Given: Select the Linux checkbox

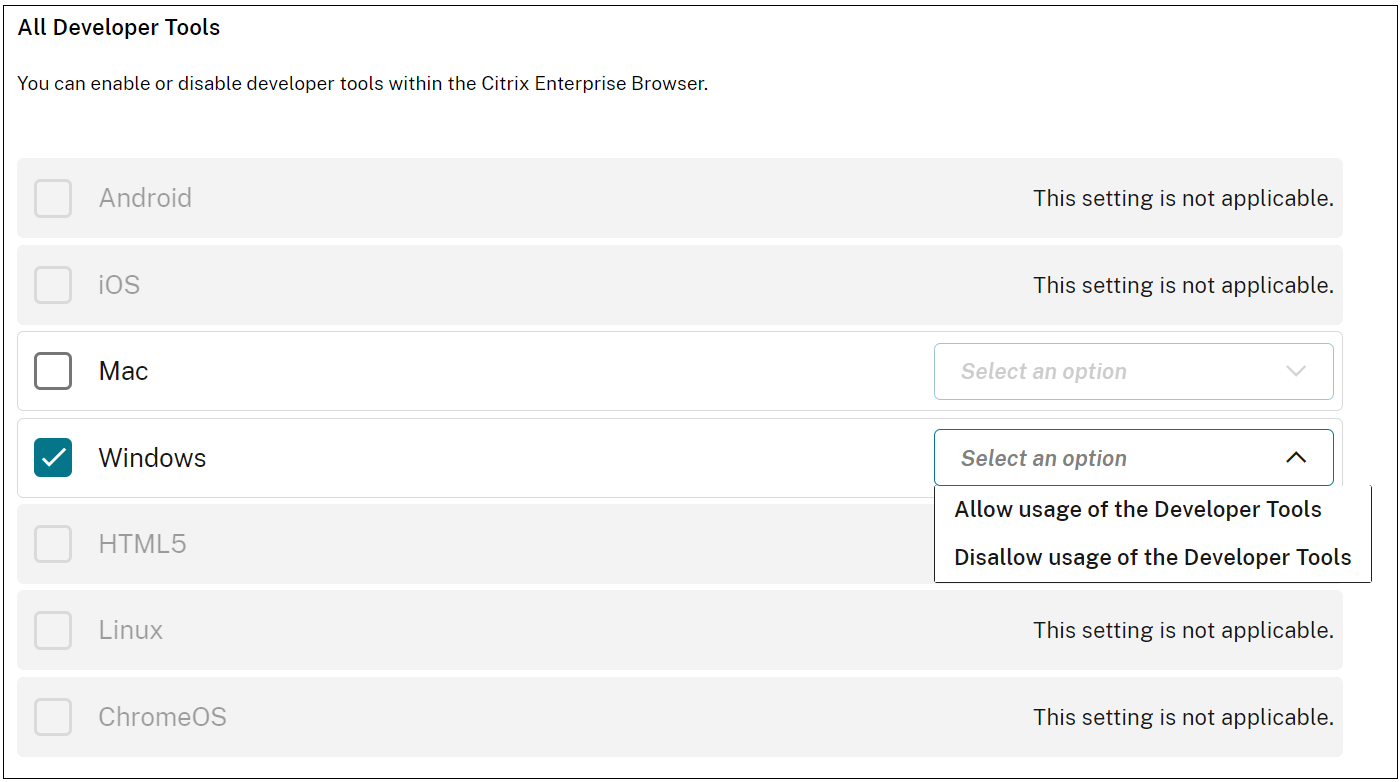Looking at the screenshot, I should [x=53, y=631].
